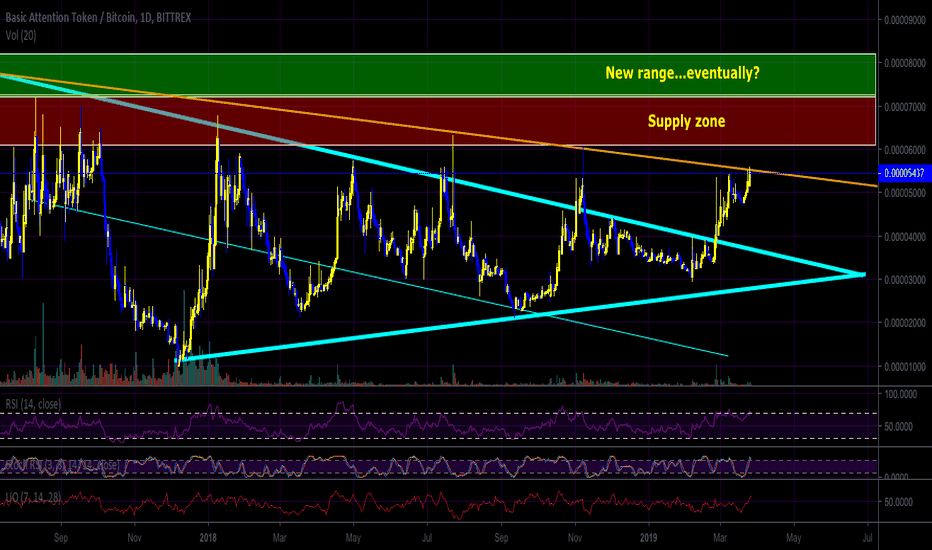Click the 2018 label on time axis
Screen dimensions: 932x550
208,538
